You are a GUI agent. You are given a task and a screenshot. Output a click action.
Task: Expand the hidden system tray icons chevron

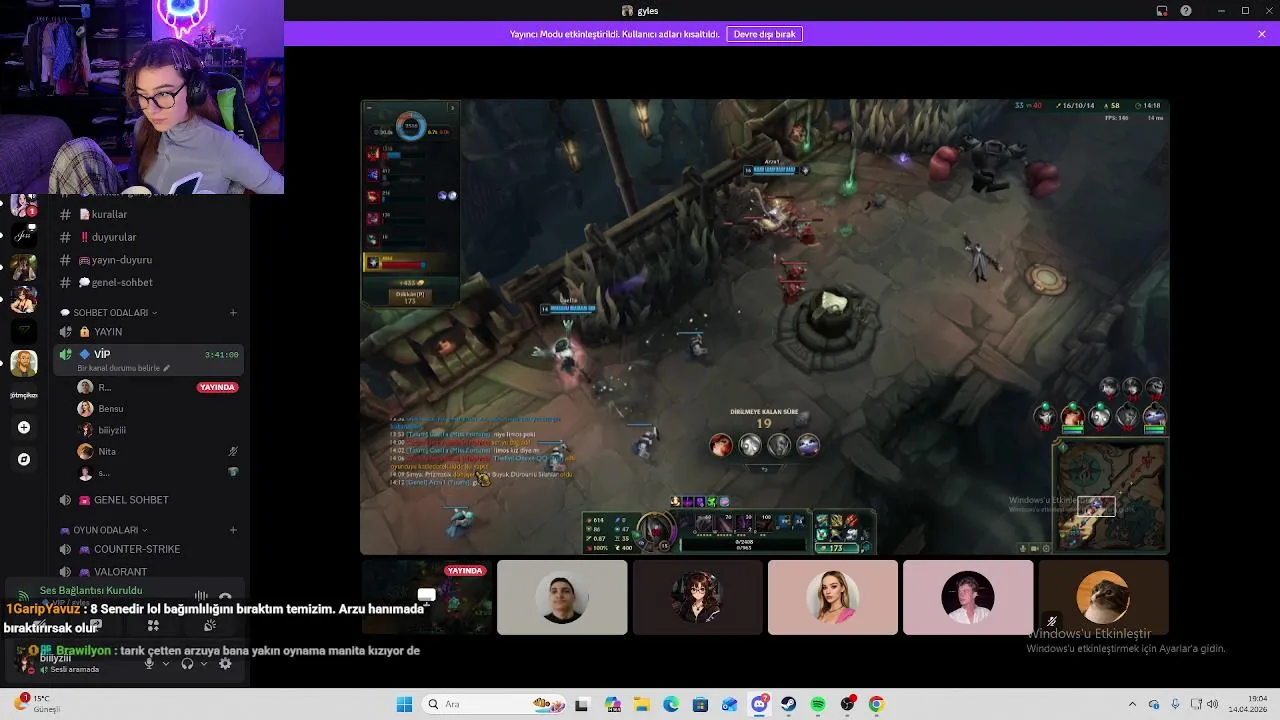coord(1132,704)
